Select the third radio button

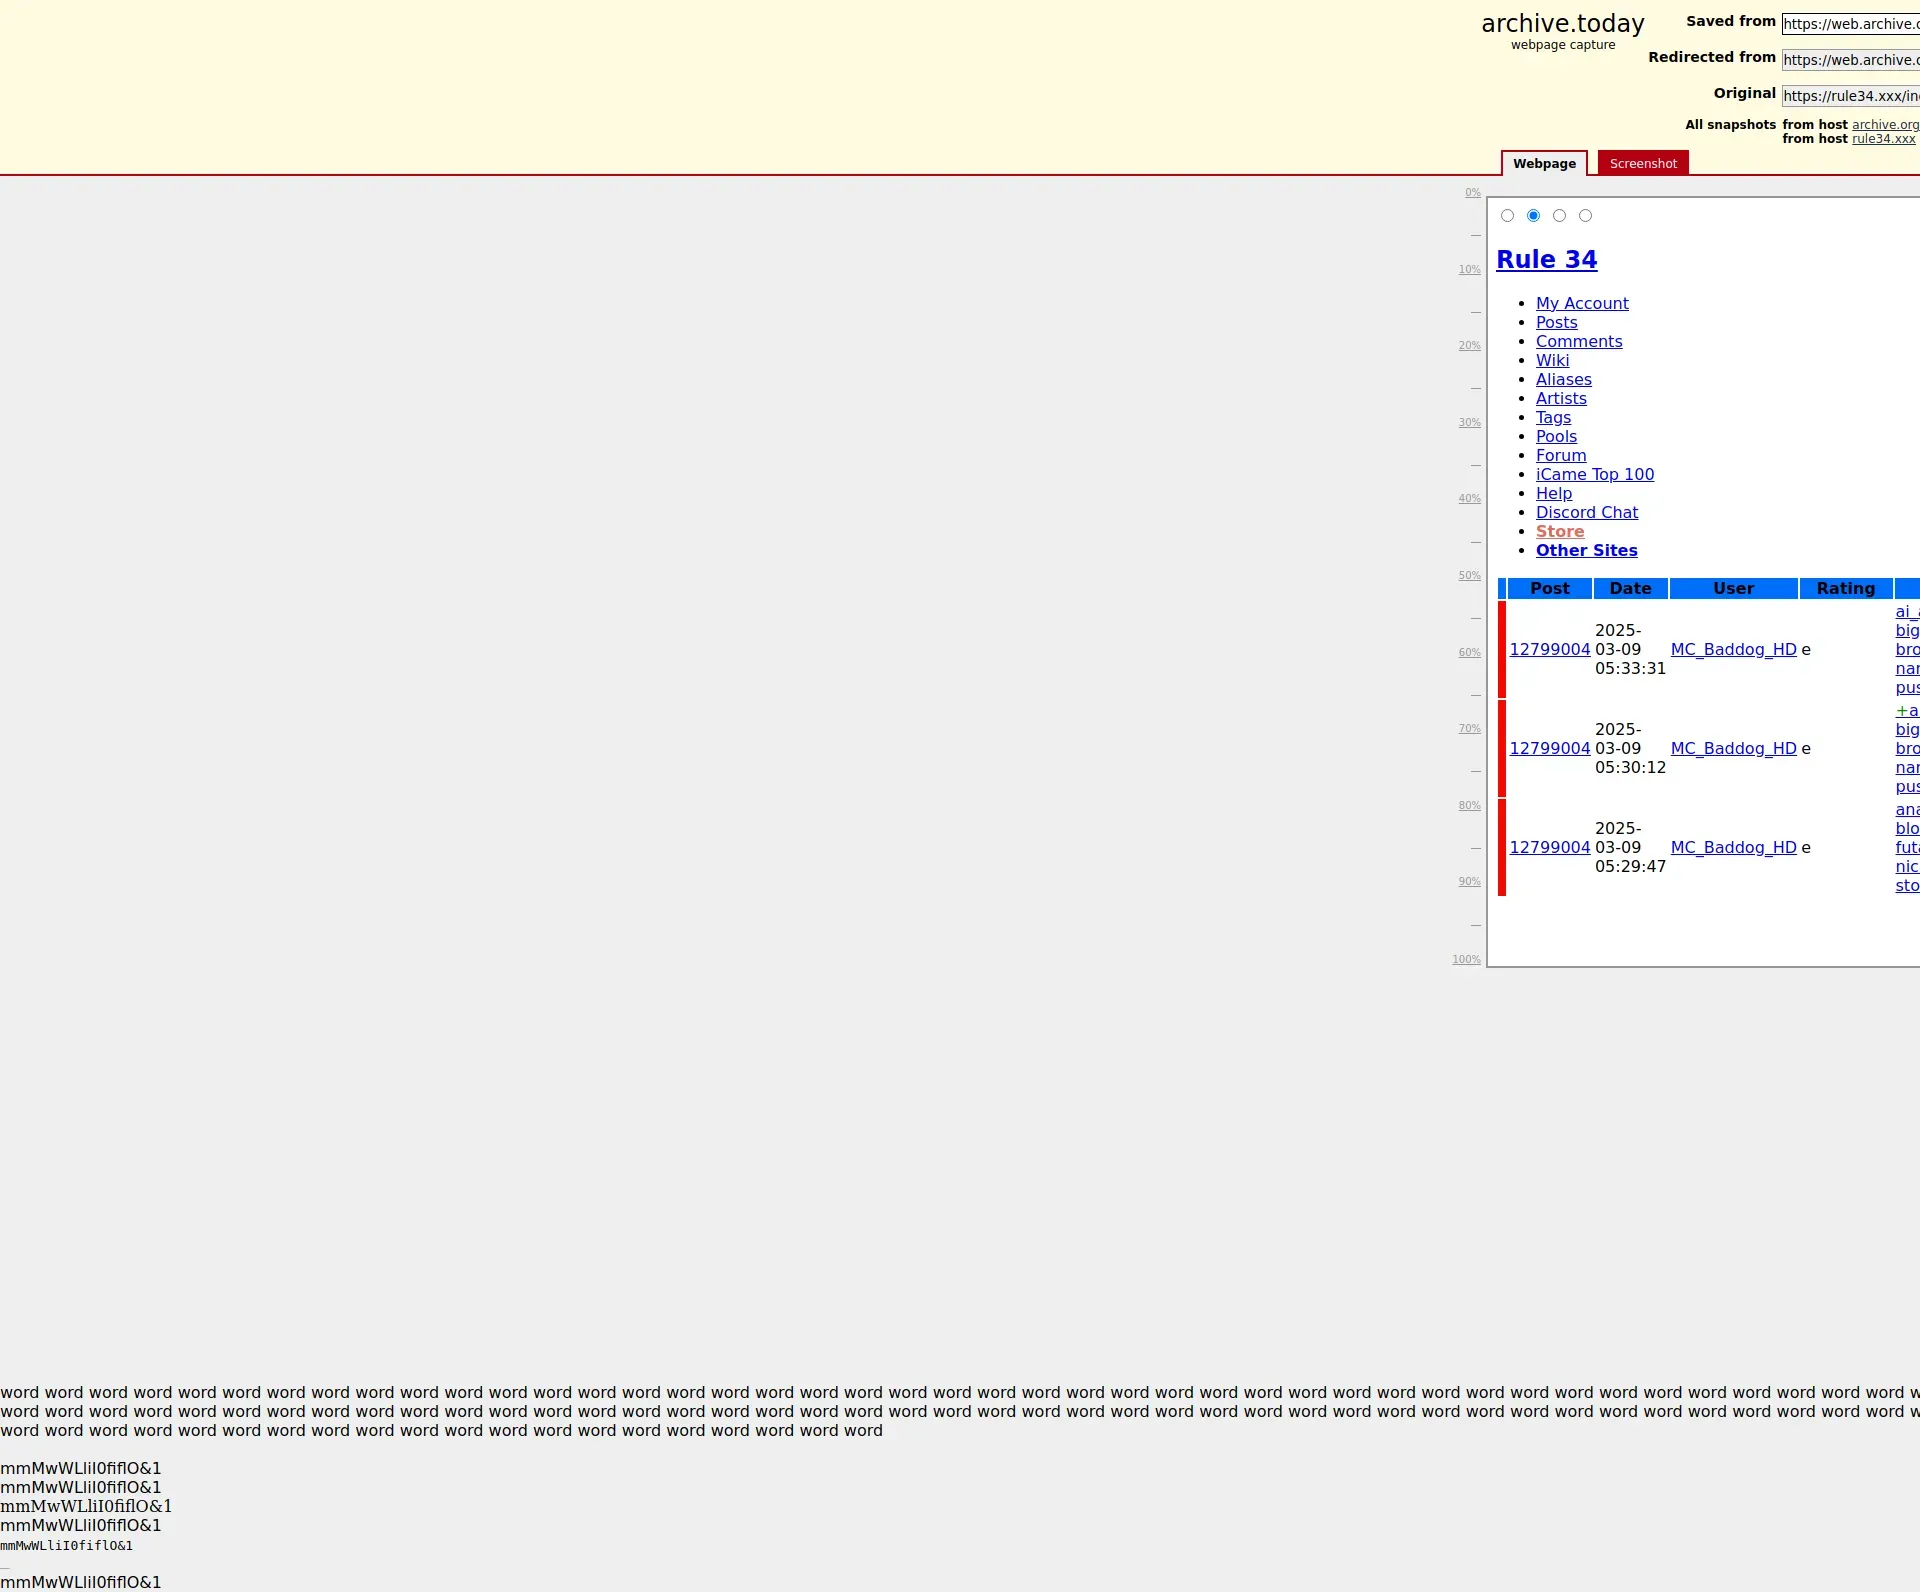(1559, 216)
